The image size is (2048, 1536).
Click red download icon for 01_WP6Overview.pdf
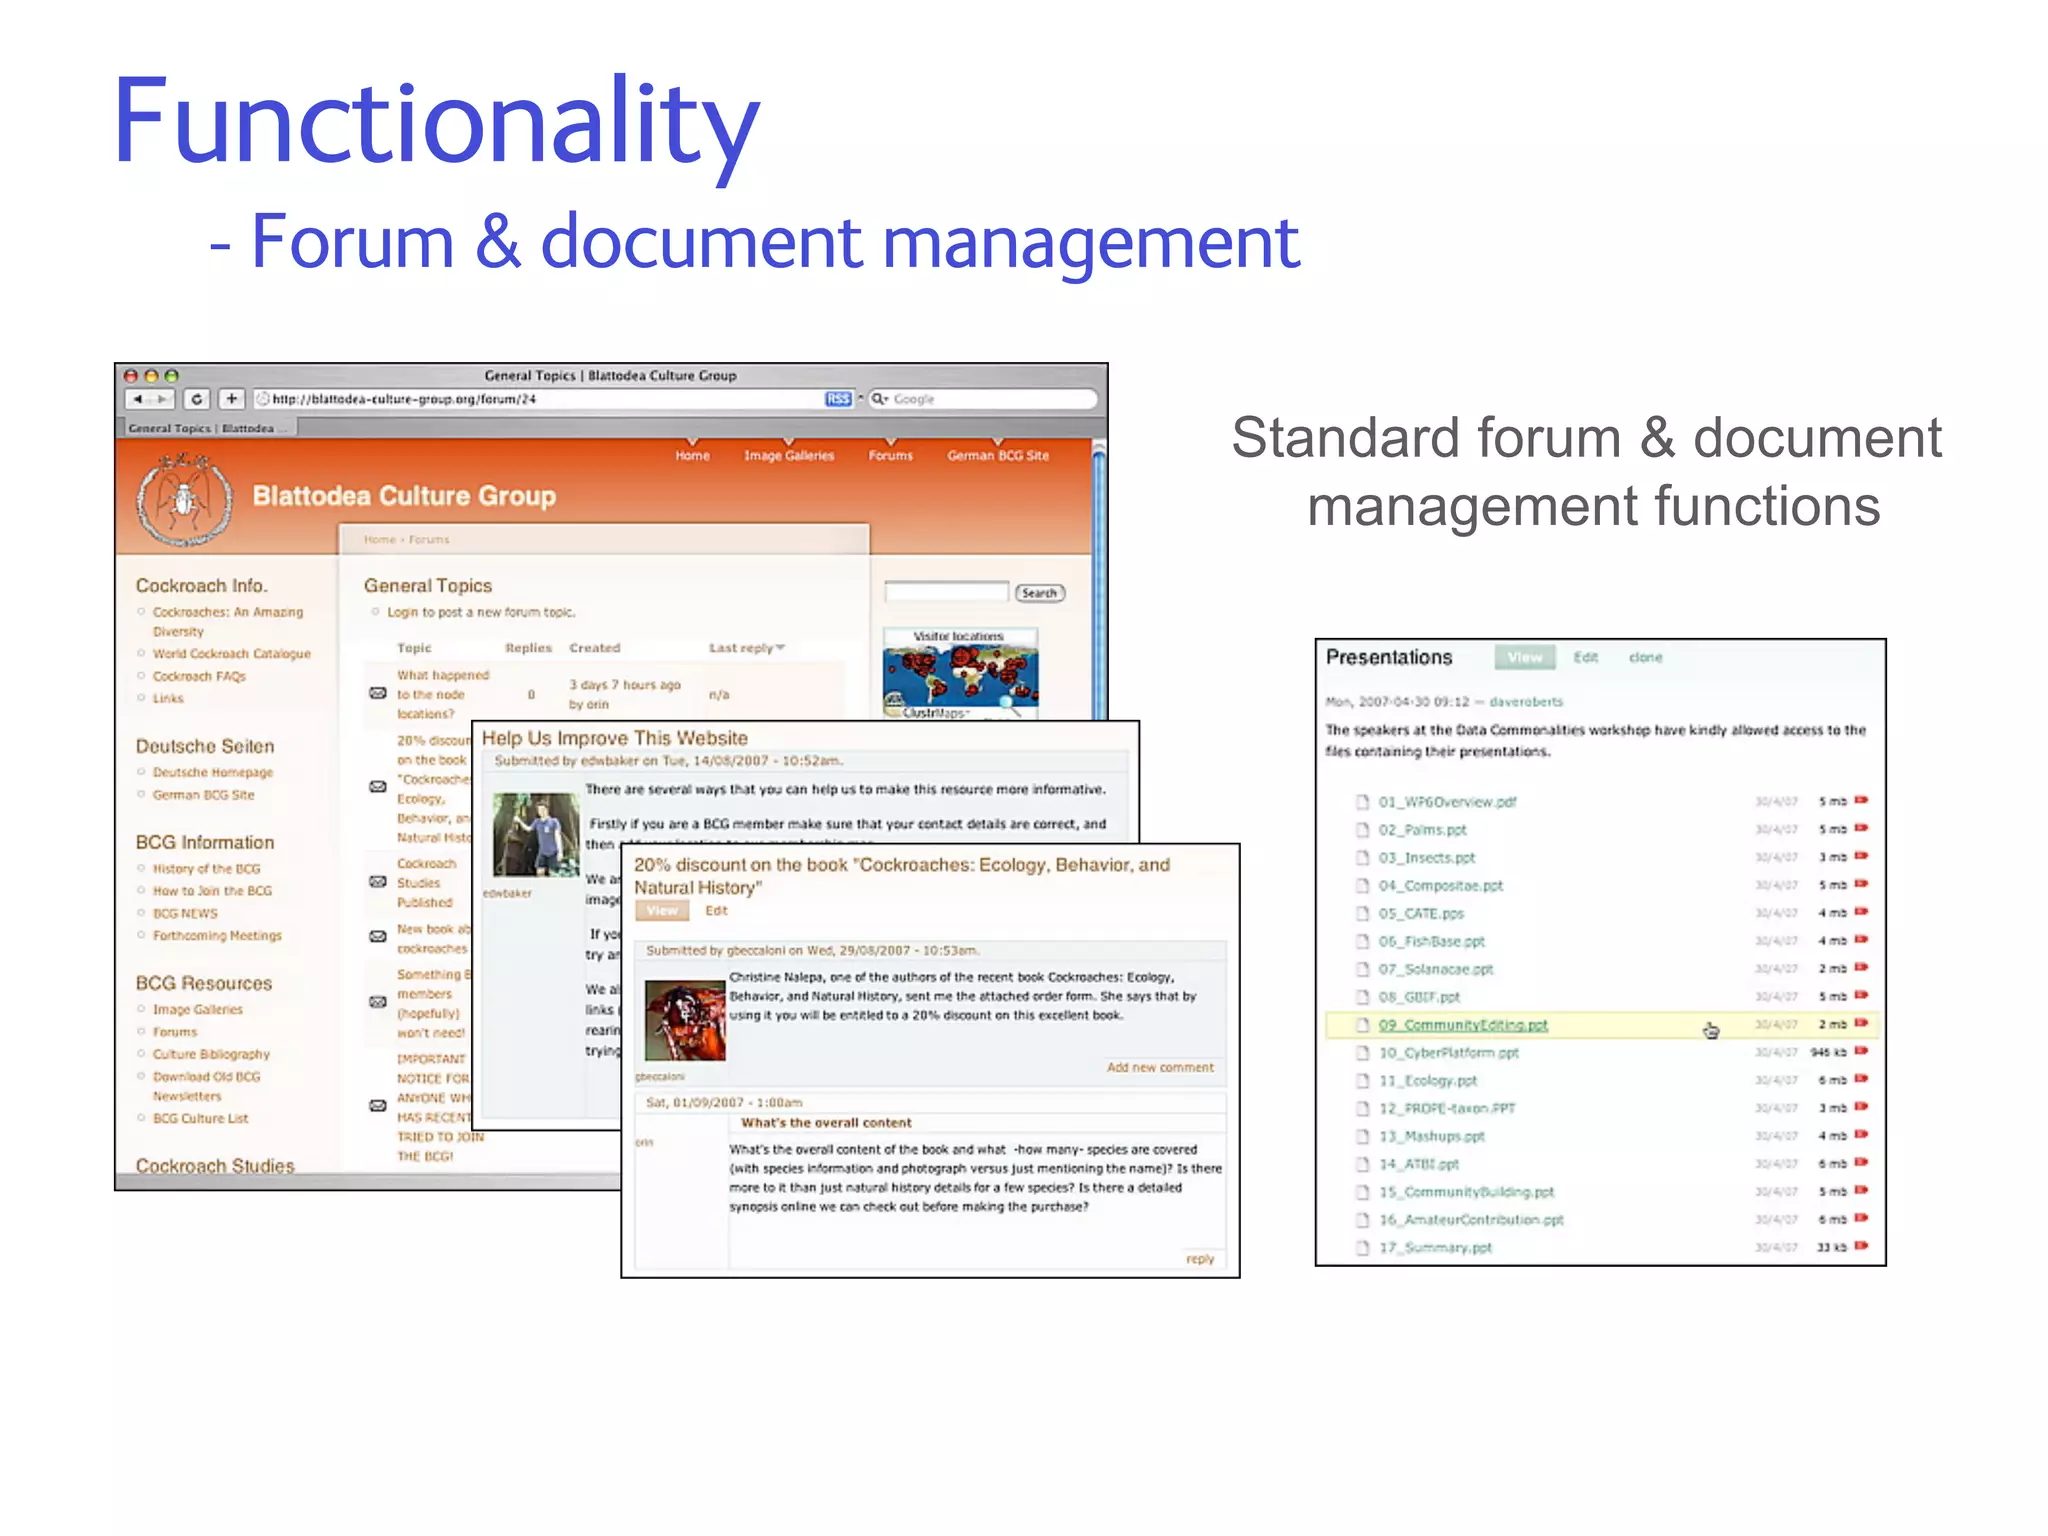coord(1861,800)
